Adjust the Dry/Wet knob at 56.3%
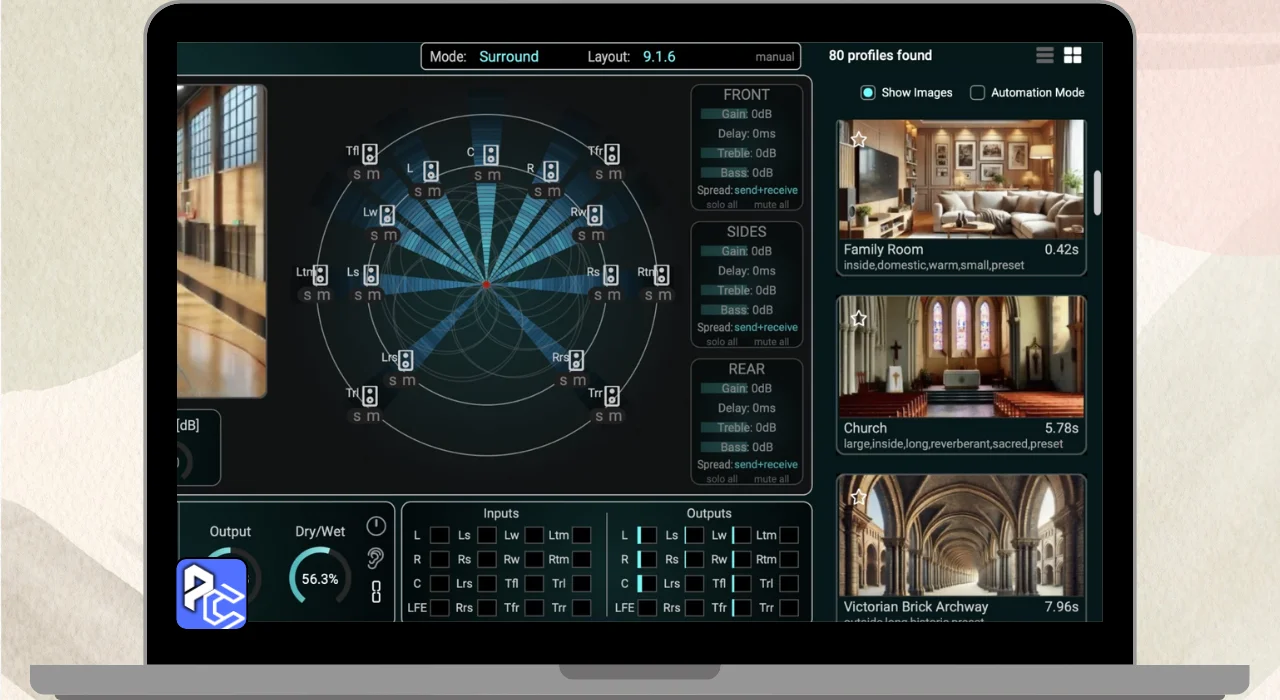Viewport: 1280px width, 700px height. pyautogui.click(x=320, y=578)
